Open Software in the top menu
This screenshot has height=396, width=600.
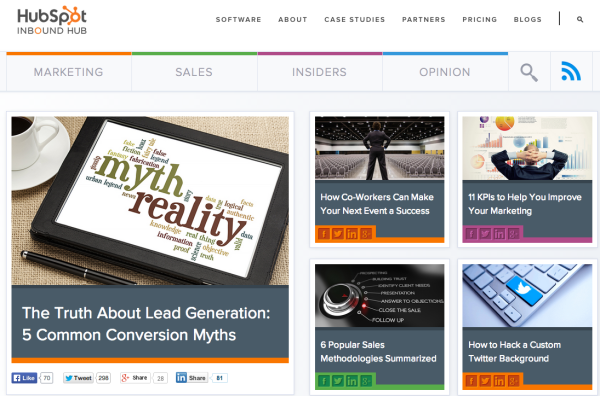(238, 20)
